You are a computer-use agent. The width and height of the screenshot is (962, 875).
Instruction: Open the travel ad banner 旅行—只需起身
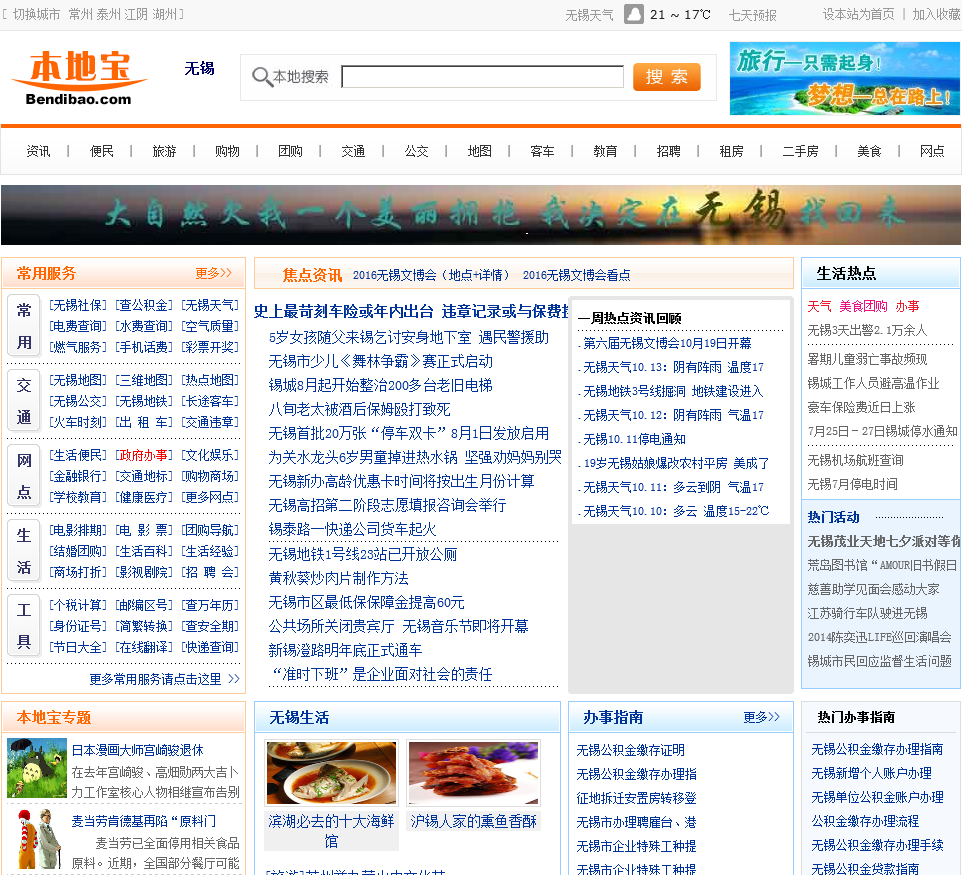tap(845, 79)
